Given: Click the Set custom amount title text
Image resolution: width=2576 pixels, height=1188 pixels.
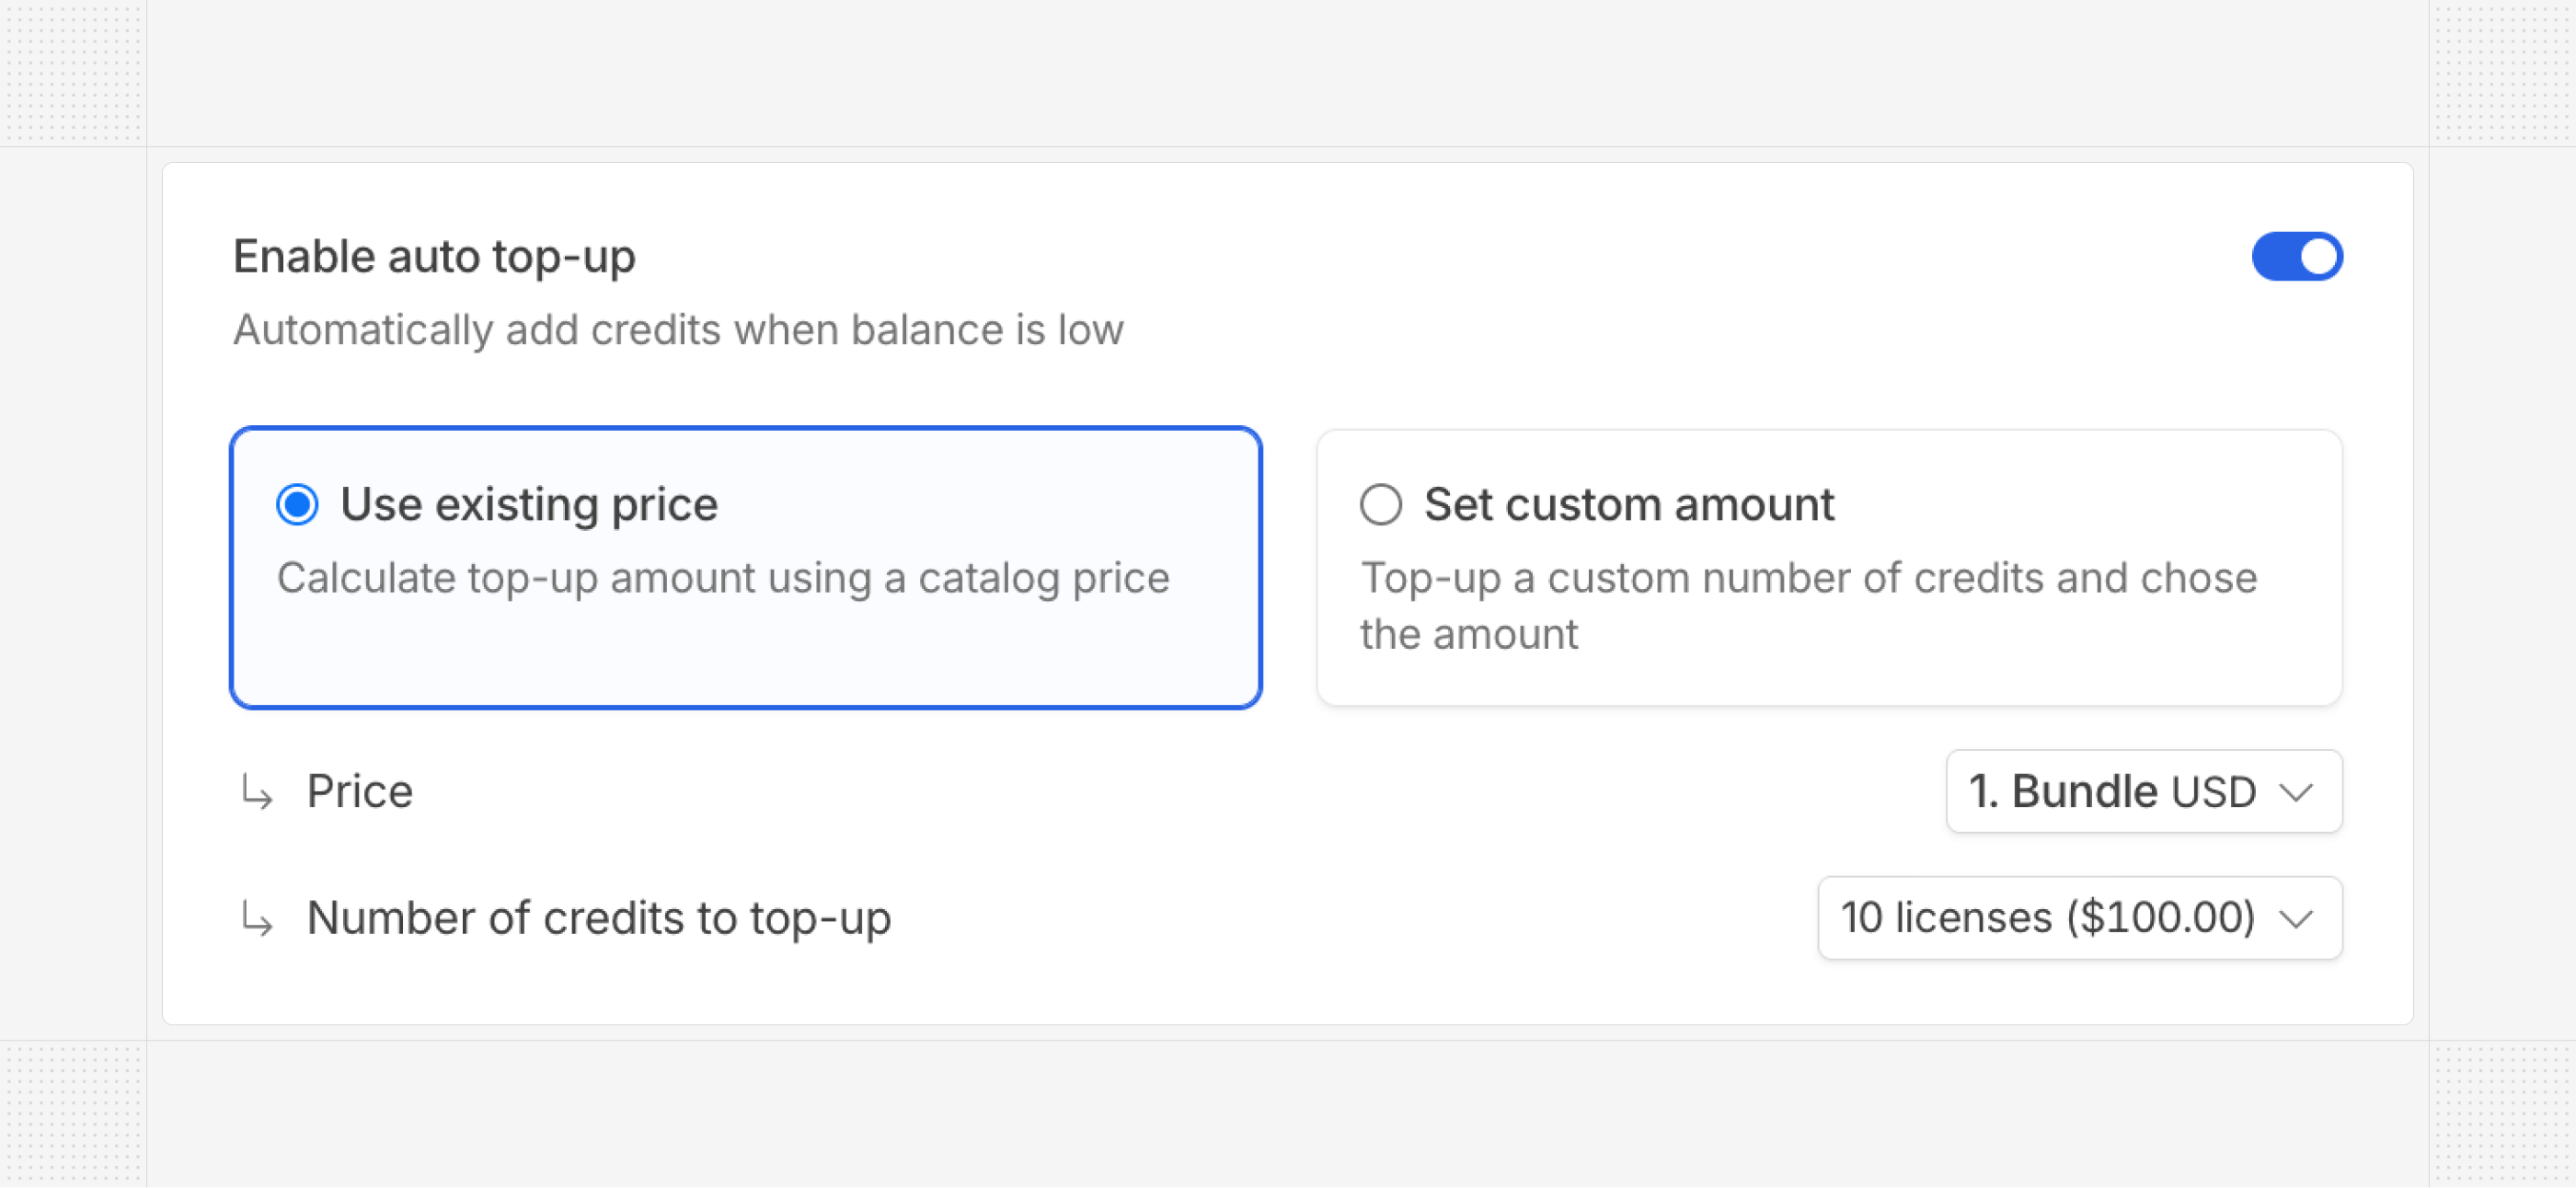Looking at the screenshot, I should coord(1629,504).
